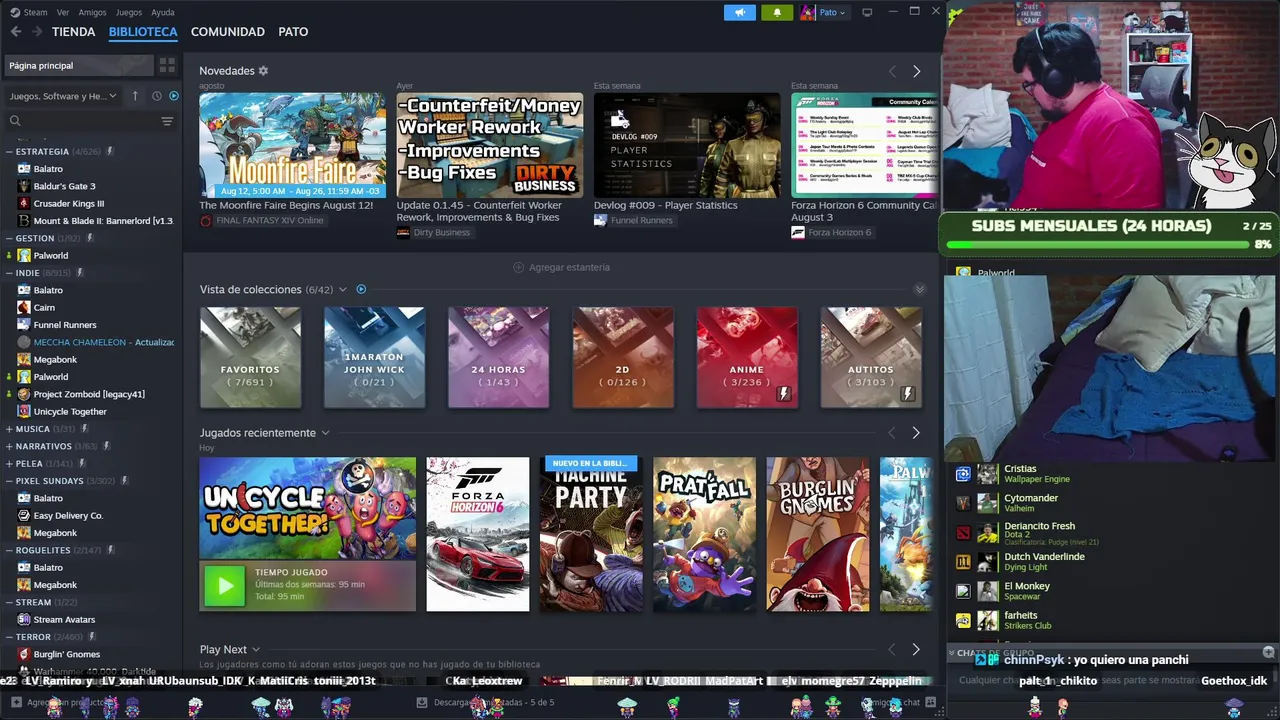Viewport: 1280px width, 720px height.
Task: Open Juegos, Software filter dropdown
Action: coord(63,96)
